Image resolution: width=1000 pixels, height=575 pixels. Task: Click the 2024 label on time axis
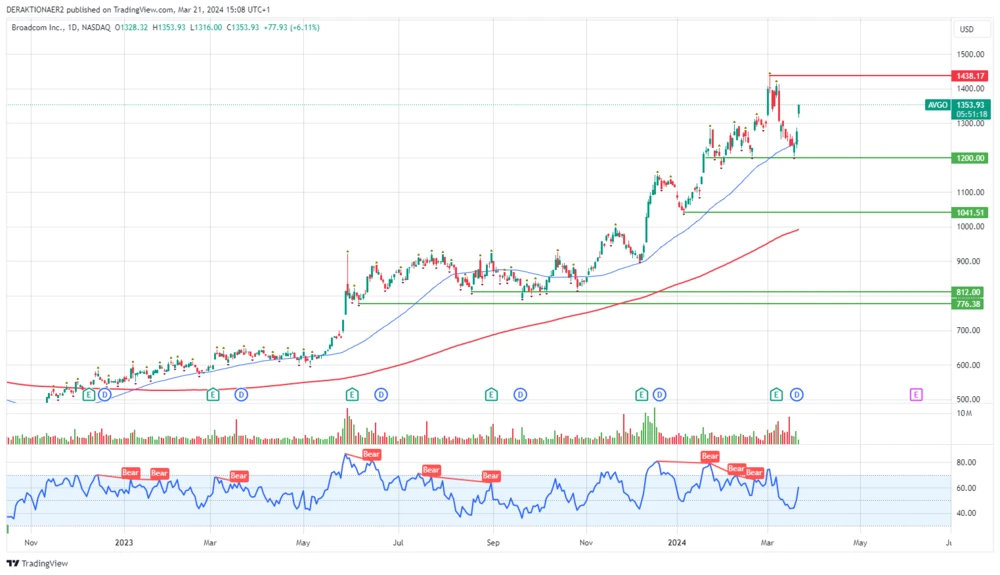[x=677, y=542]
